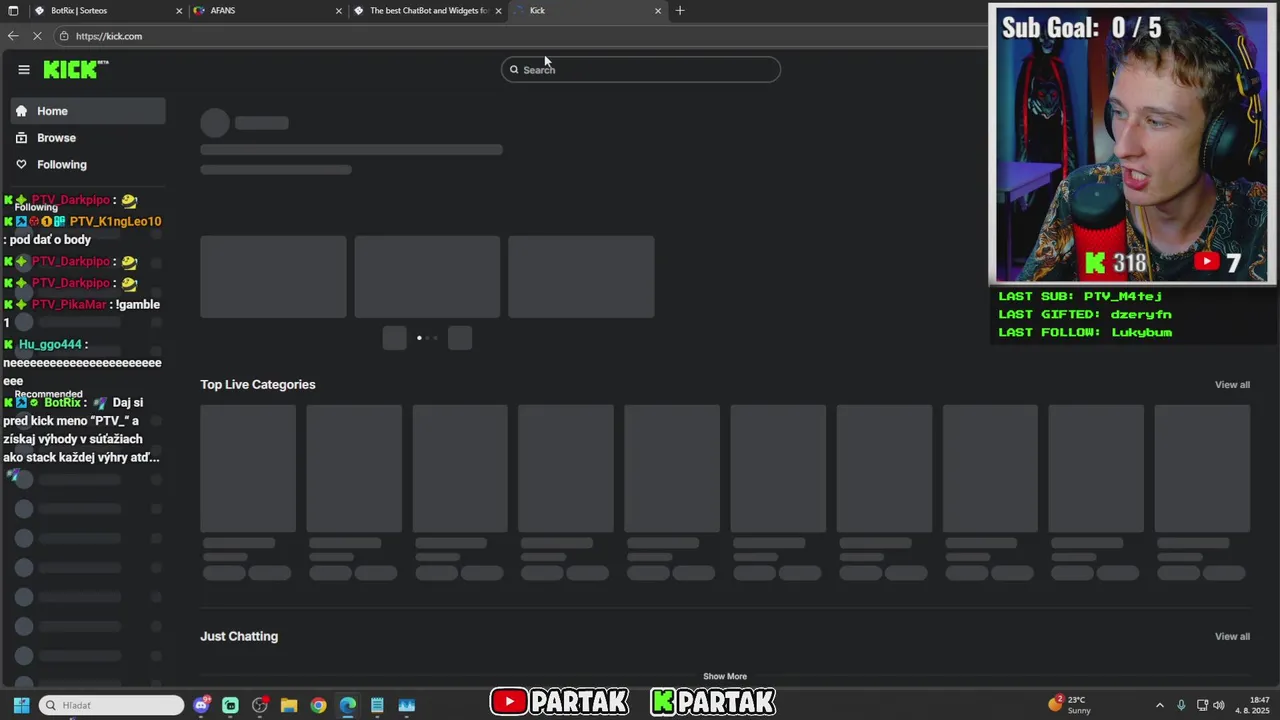
Task: Open Microsoft Edge from the taskbar
Action: click(x=347, y=705)
